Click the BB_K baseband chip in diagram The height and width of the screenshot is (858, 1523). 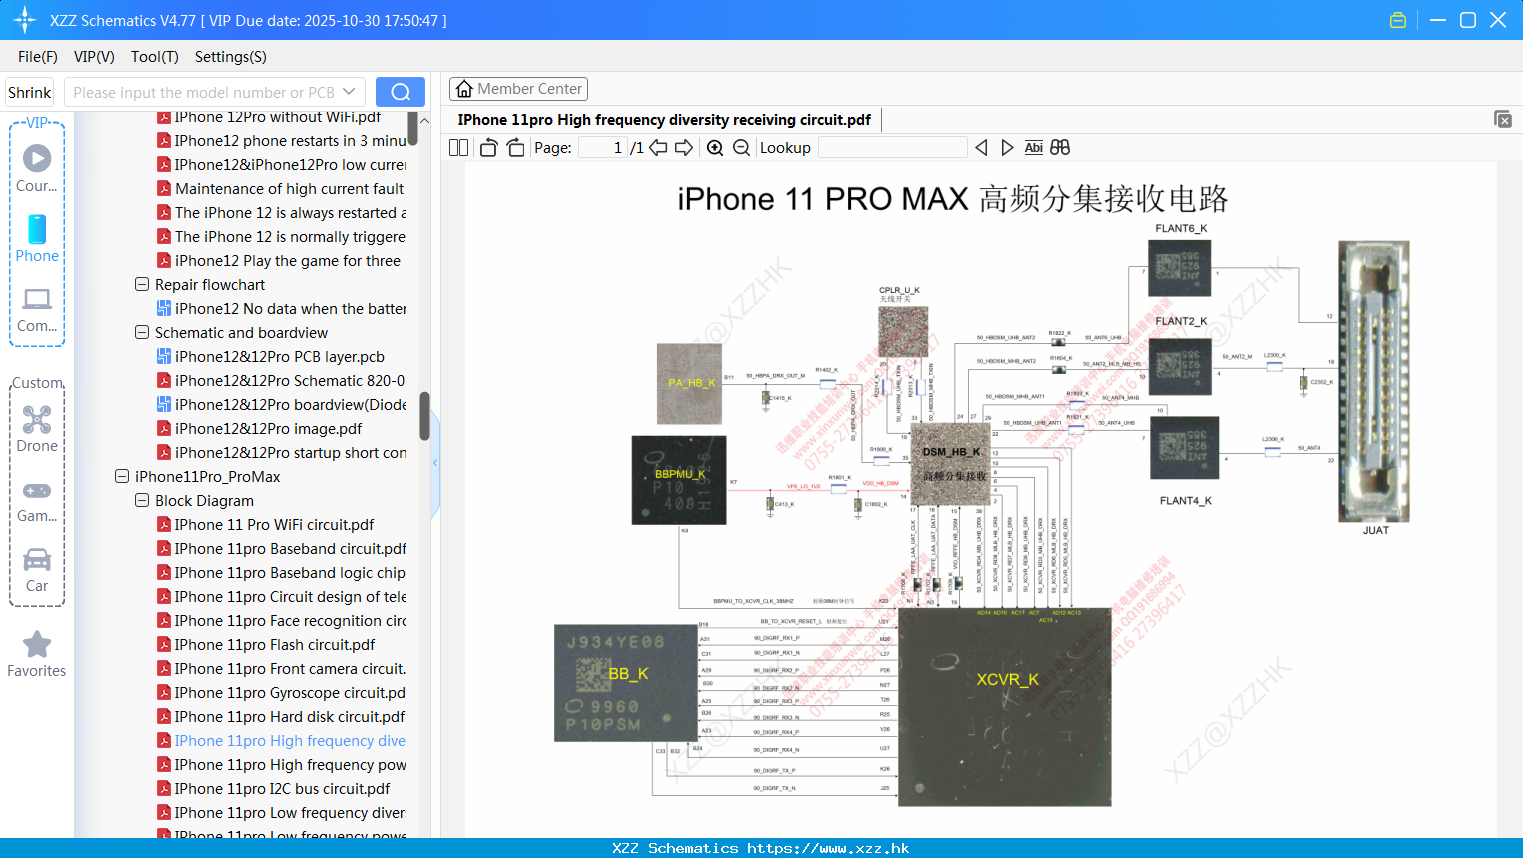(625, 683)
